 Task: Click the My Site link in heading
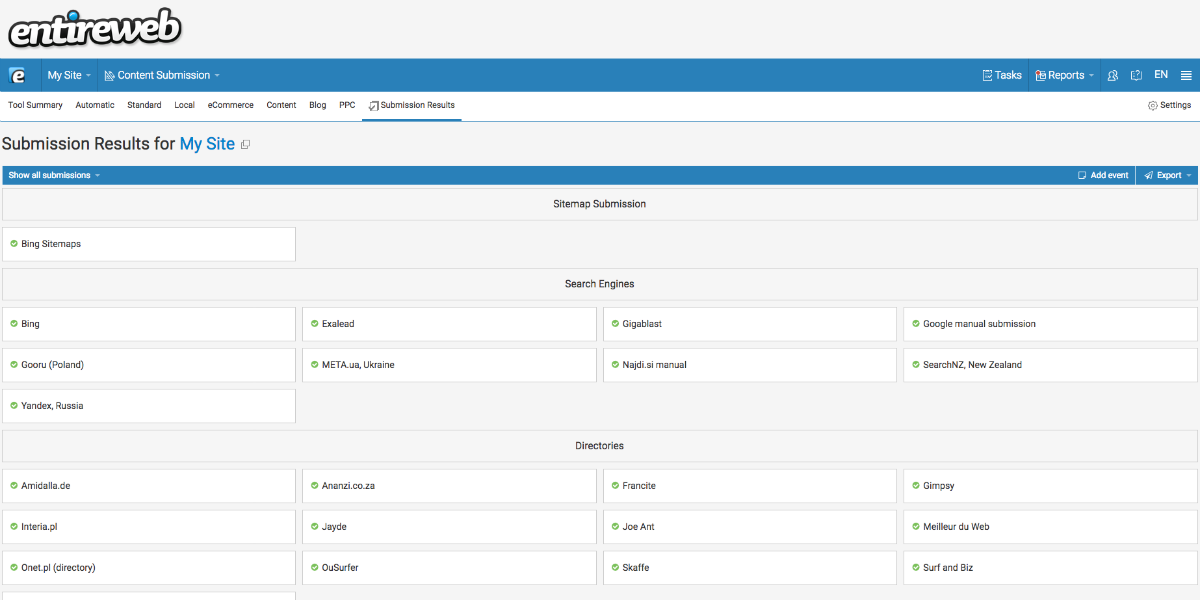coord(207,144)
